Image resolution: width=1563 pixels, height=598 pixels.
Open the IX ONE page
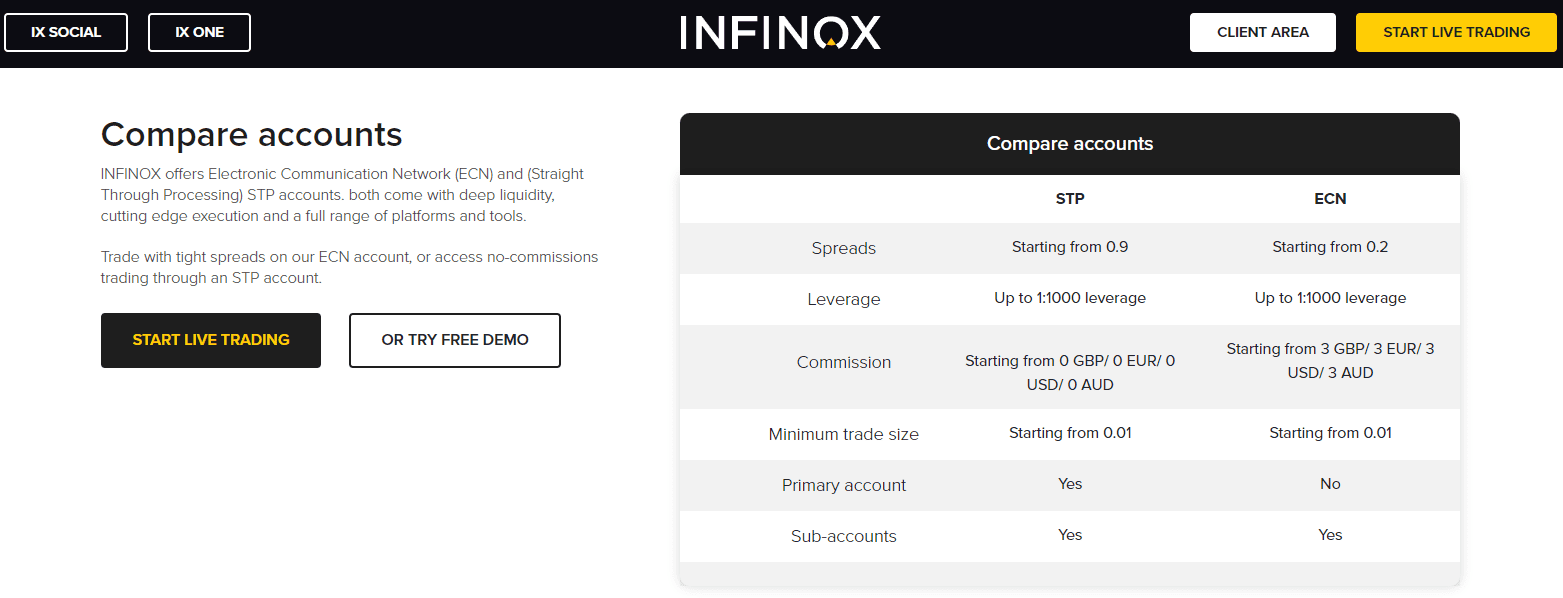199,32
